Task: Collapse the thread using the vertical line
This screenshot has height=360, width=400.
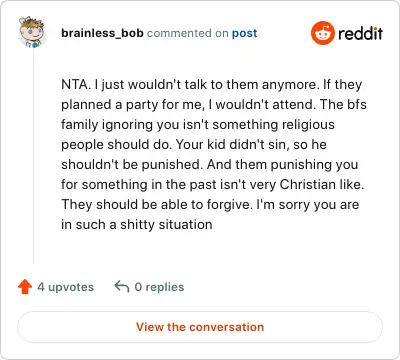Action: 33,156
